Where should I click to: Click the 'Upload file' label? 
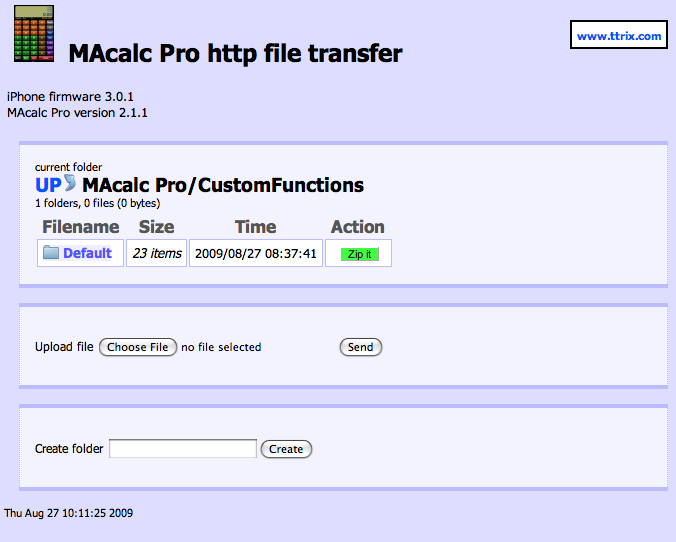pyautogui.click(x=64, y=347)
